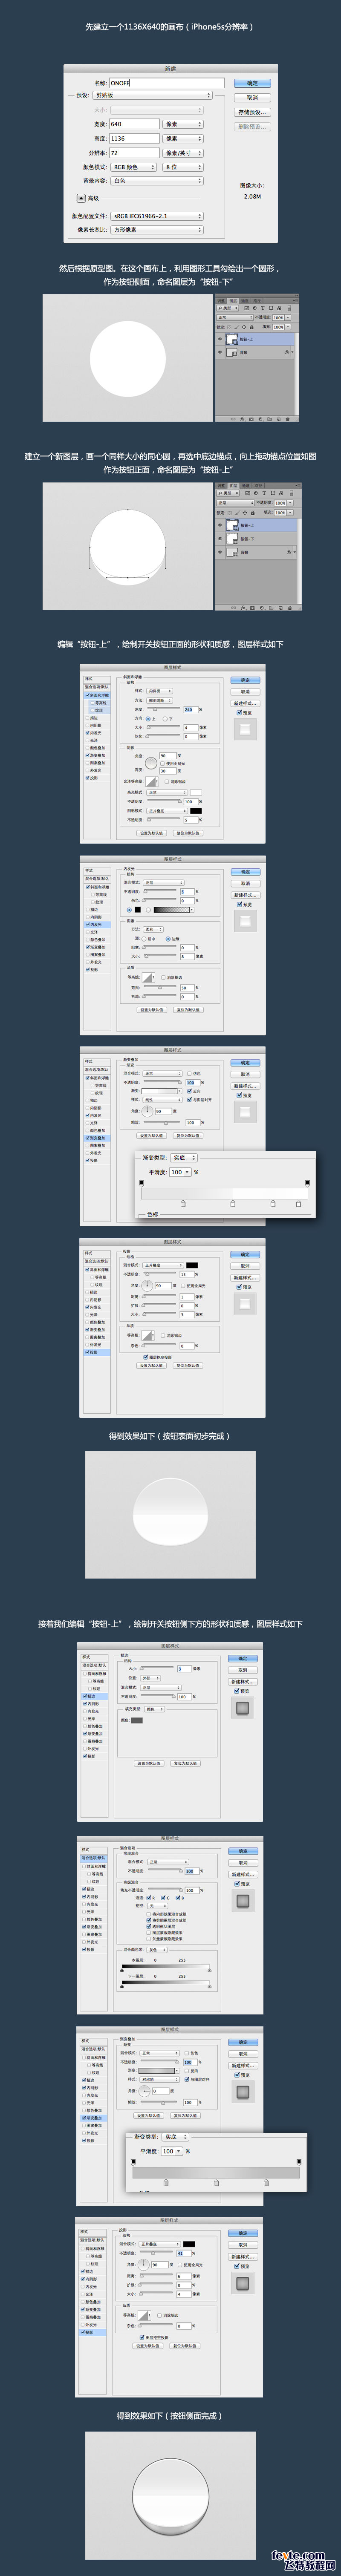Open the 分辨率 unit dropdown 像素/英寸
This screenshot has height=2576, width=341.
[183, 152]
